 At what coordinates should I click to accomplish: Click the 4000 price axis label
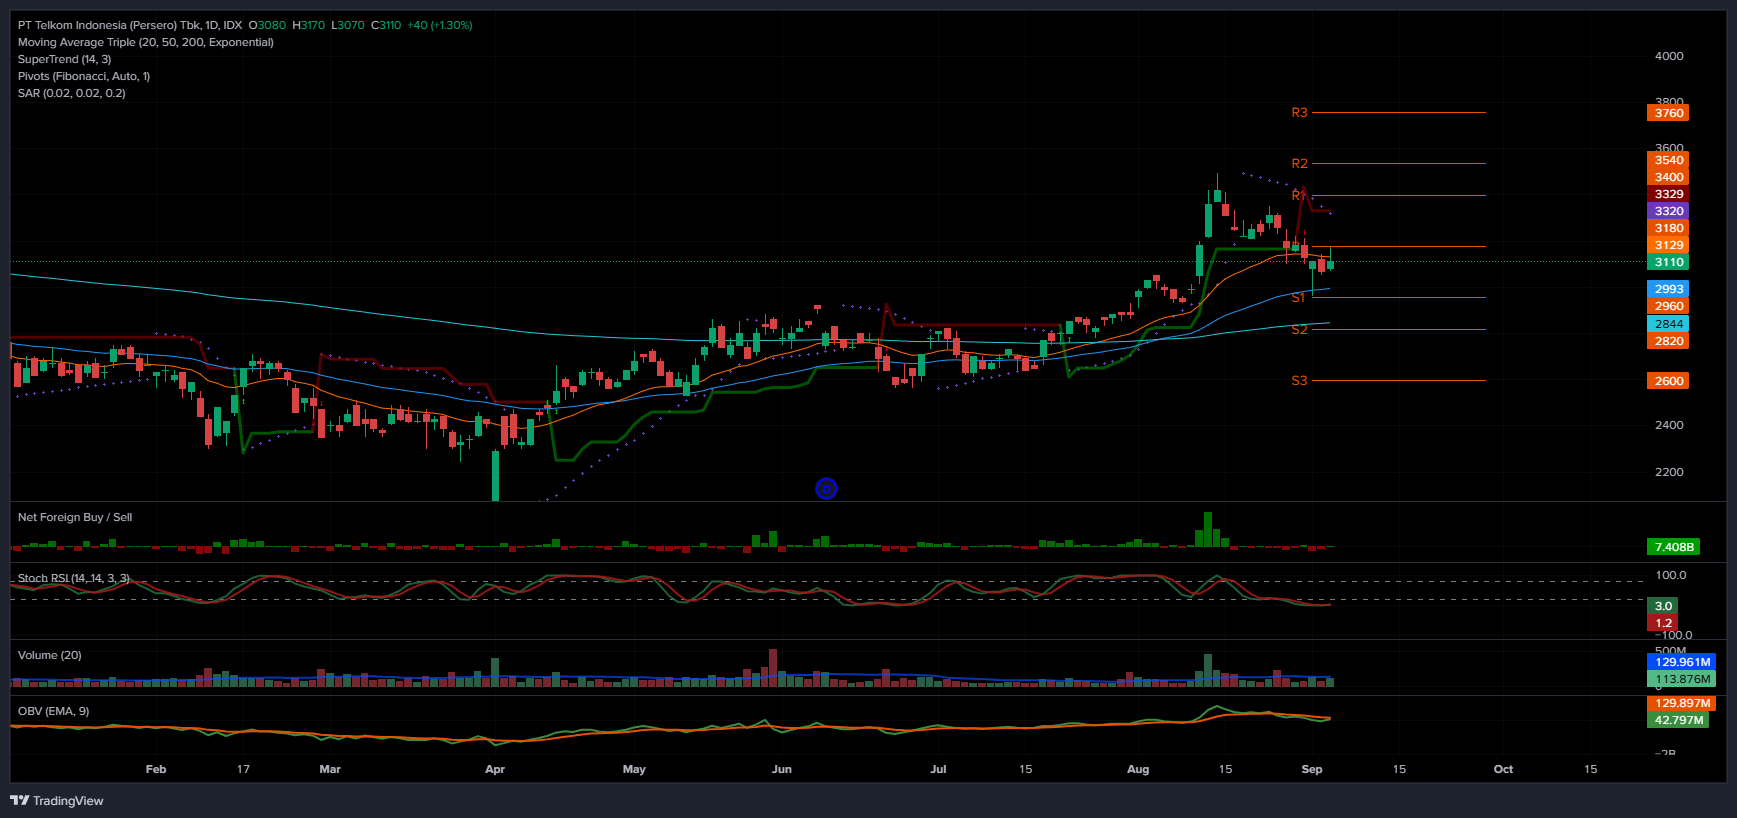(1669, 56)
